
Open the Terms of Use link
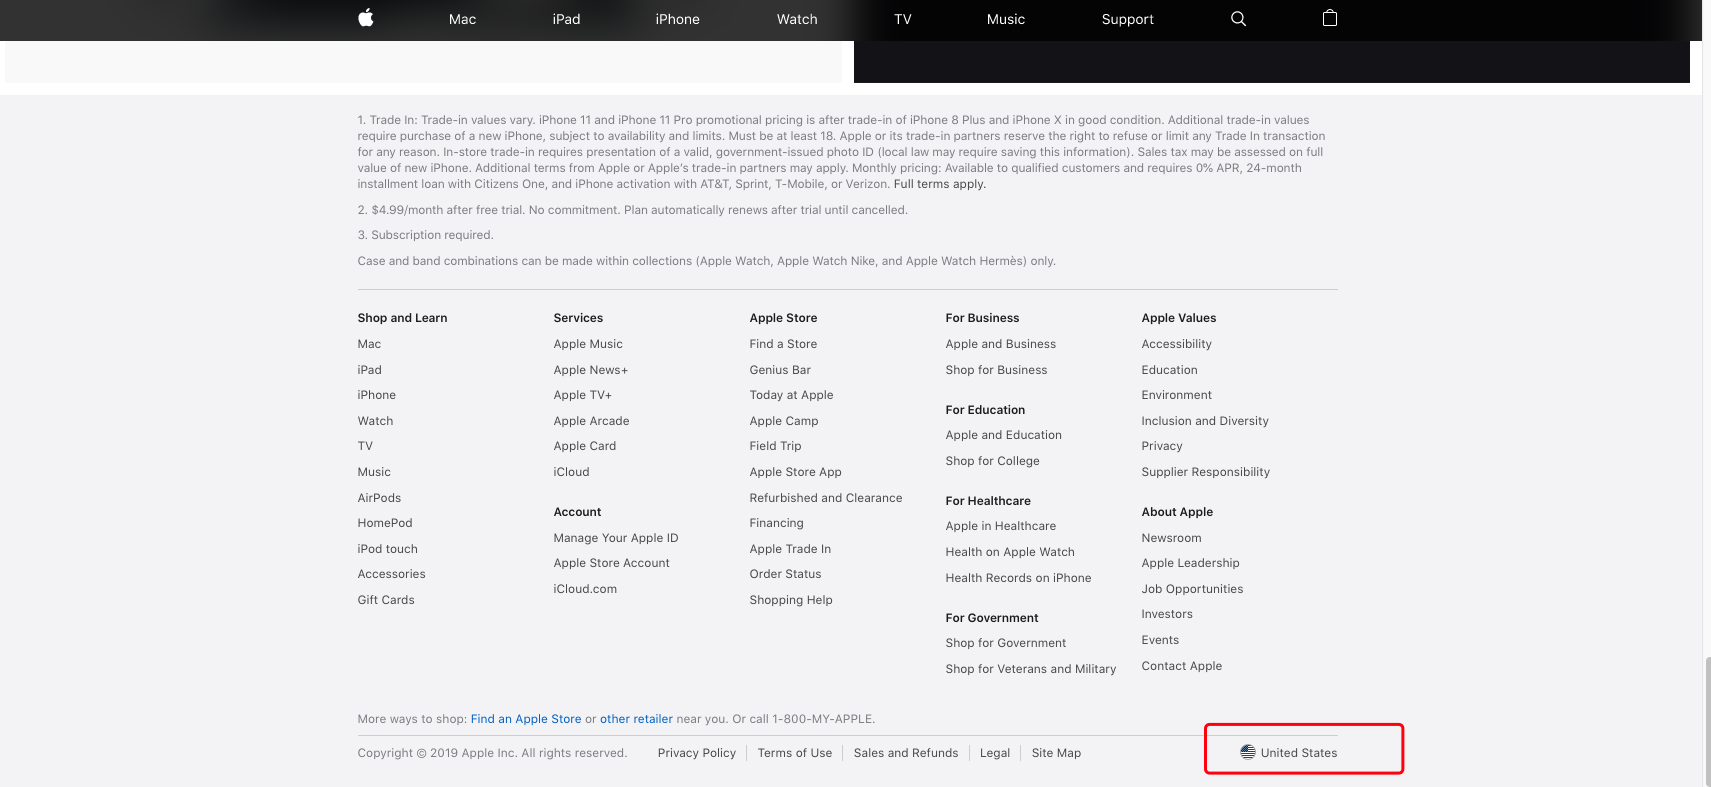[795, 753]
